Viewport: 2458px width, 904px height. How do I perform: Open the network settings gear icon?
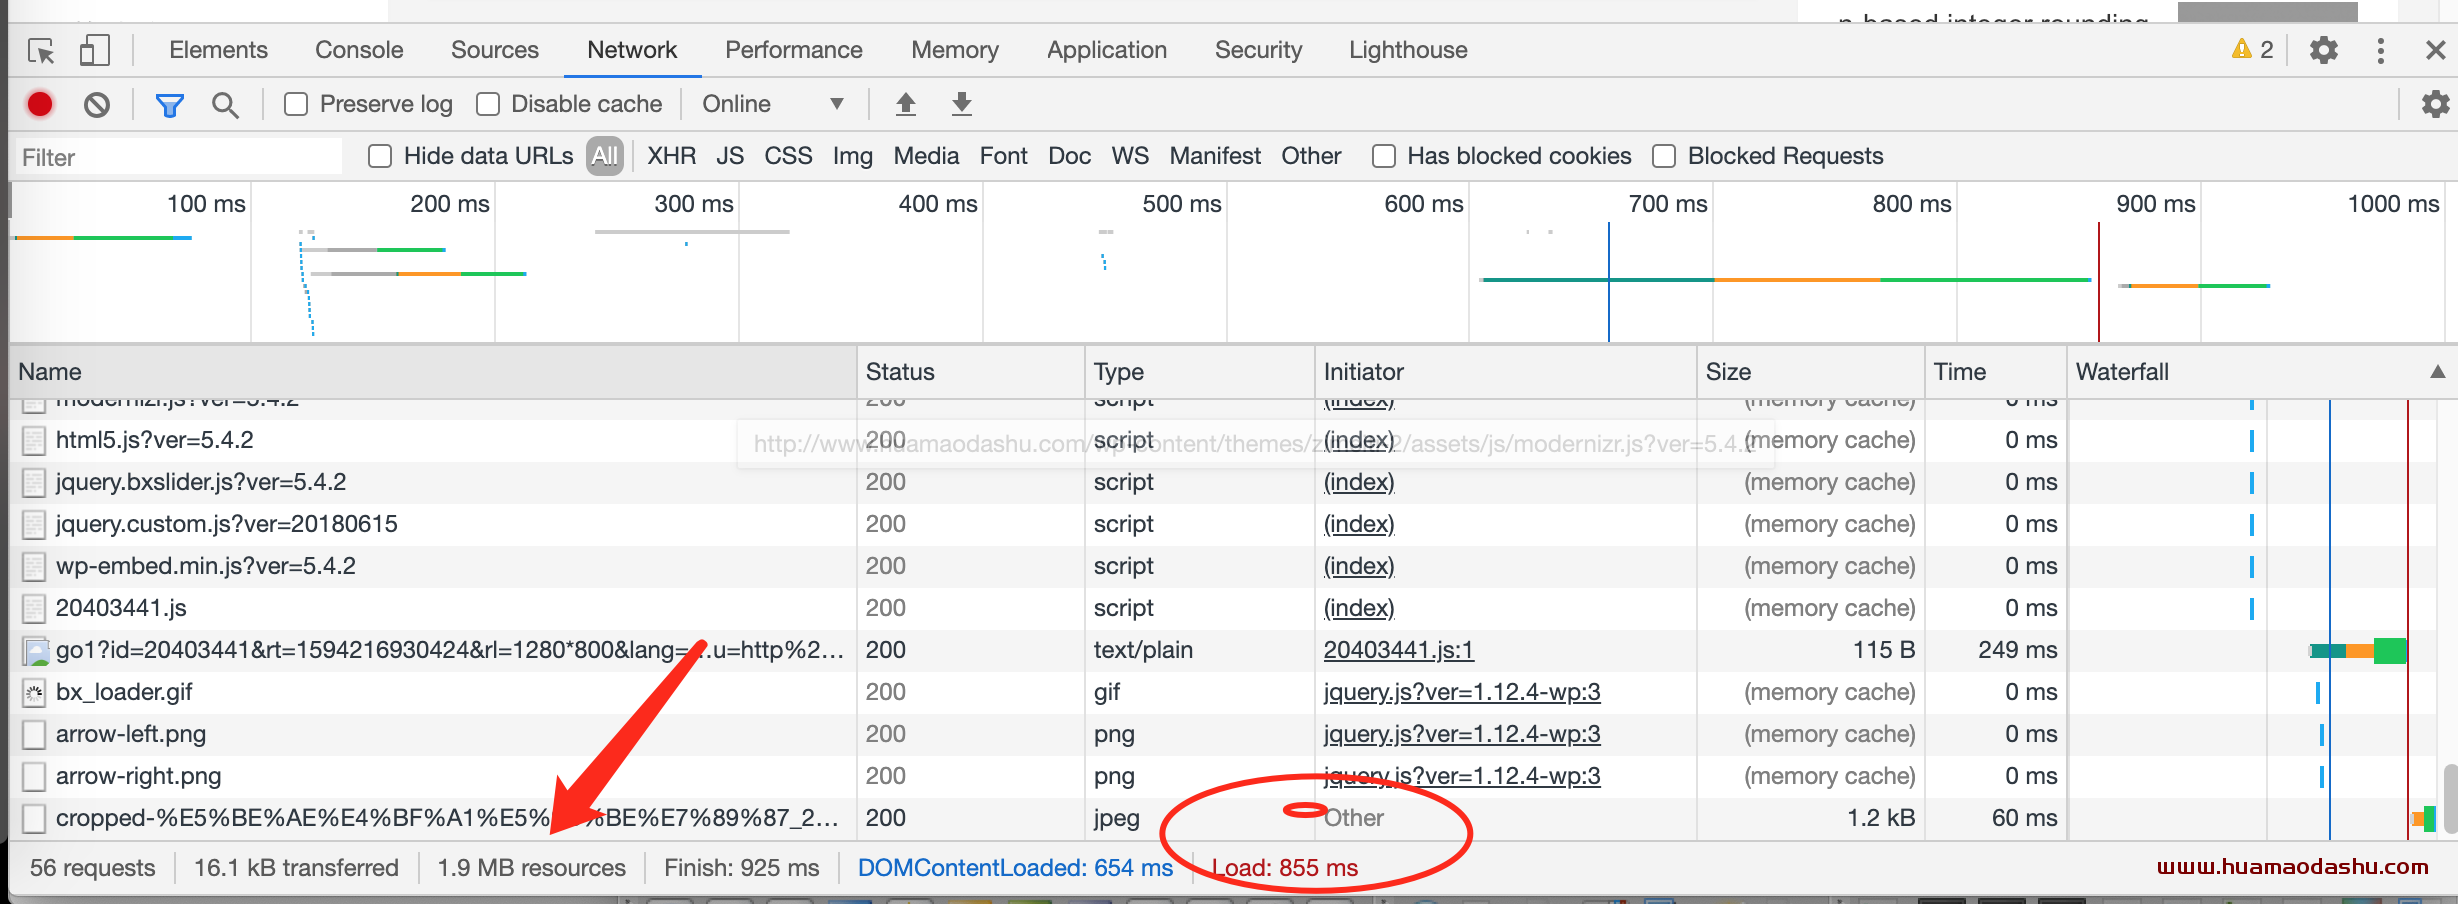(2435, 104)
